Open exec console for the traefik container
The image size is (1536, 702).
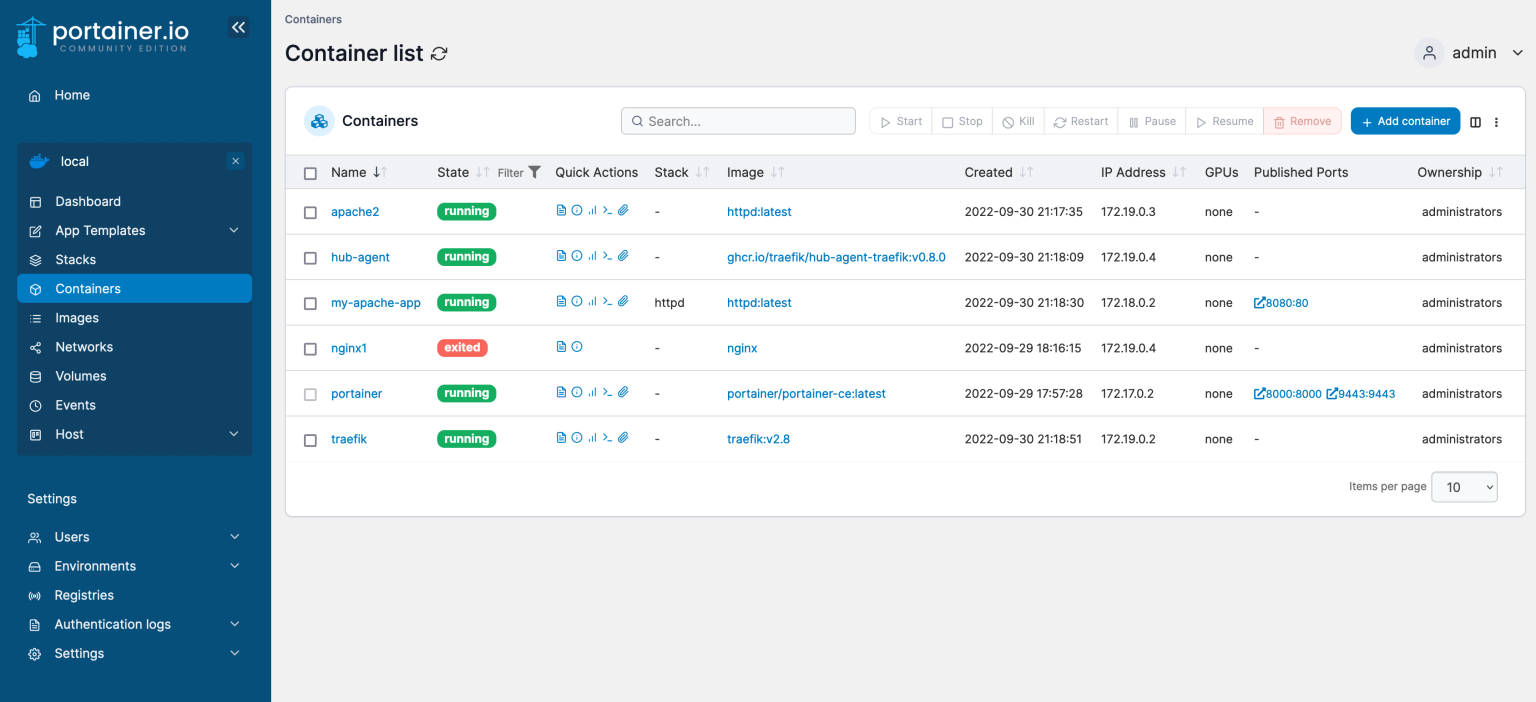click(608, 437)
